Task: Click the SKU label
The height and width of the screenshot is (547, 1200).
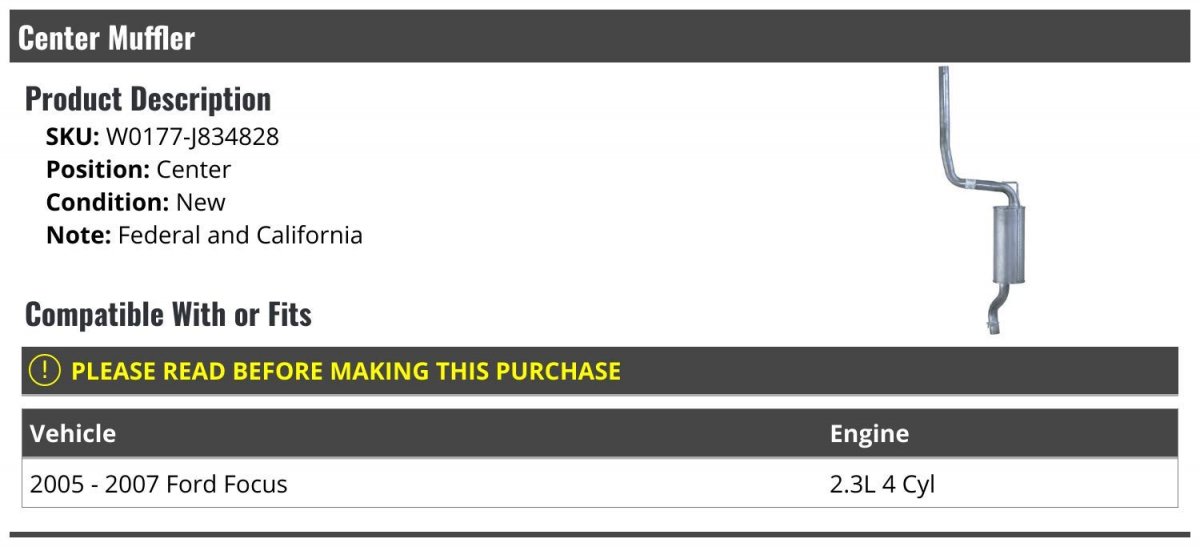Action: (73, 137)
